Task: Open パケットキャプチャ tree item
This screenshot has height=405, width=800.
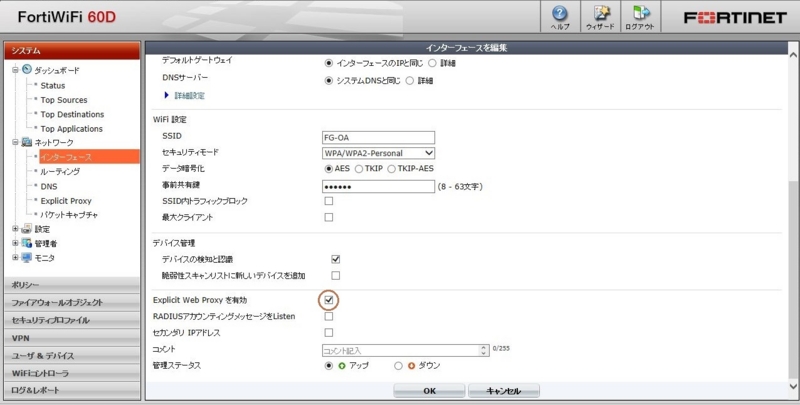Action: tap(69, 215)
